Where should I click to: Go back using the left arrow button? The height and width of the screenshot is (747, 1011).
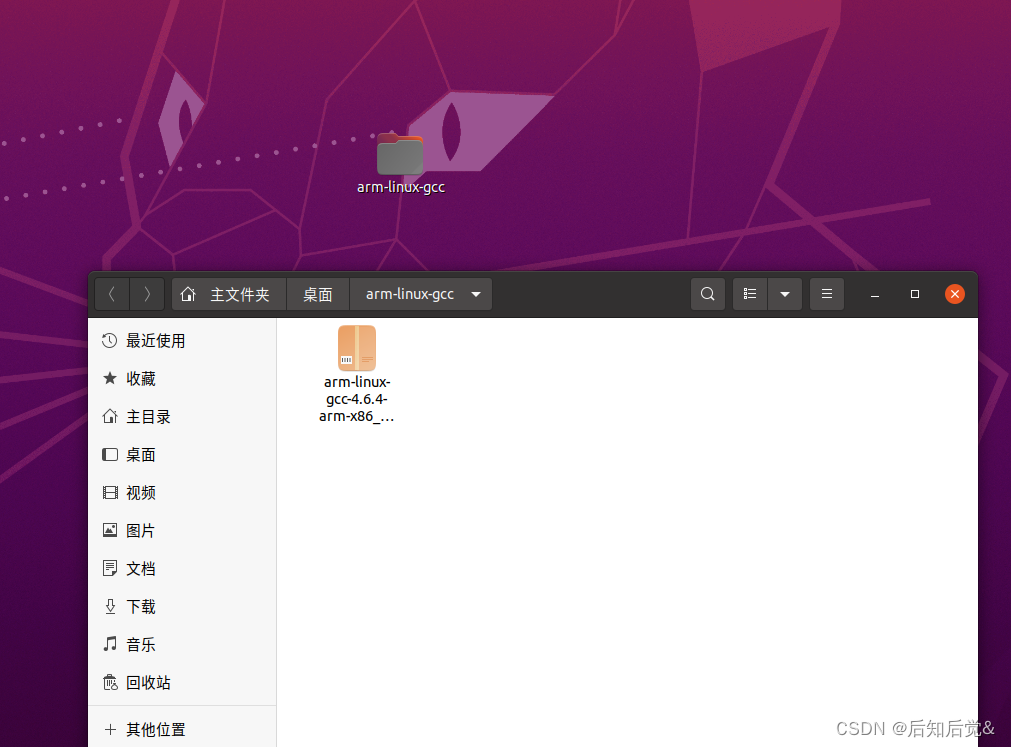pyautogui.click(x=112, y=294)
